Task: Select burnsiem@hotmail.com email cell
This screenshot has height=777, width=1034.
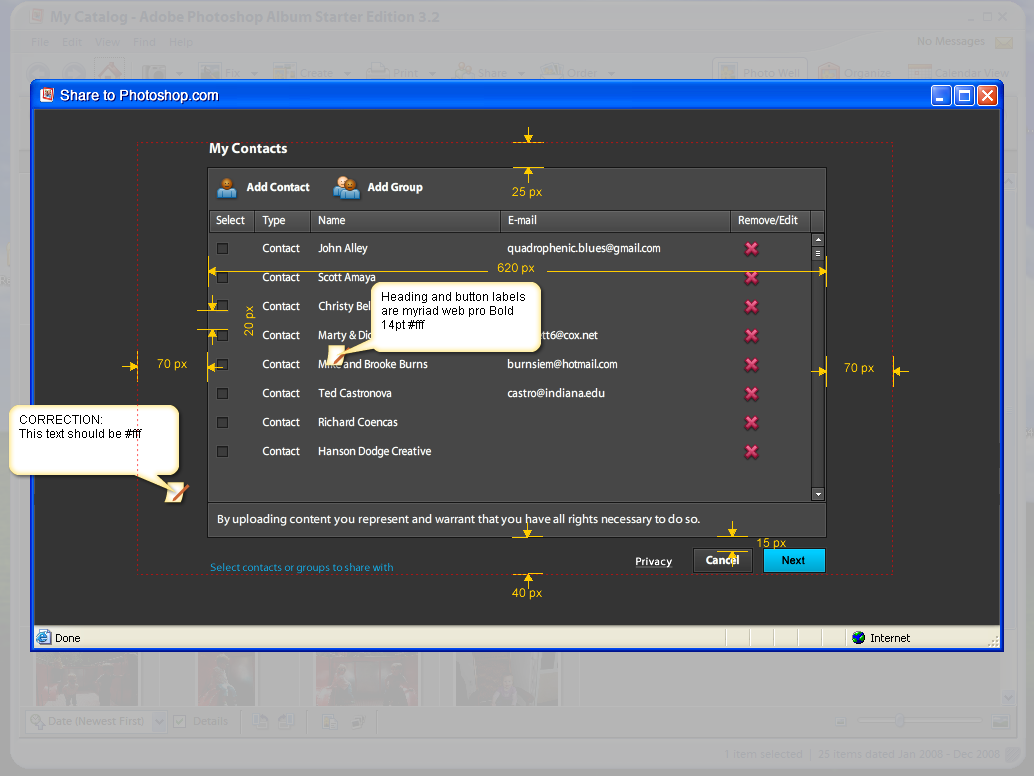Action: pyautogui.click(x=562, y=365)
